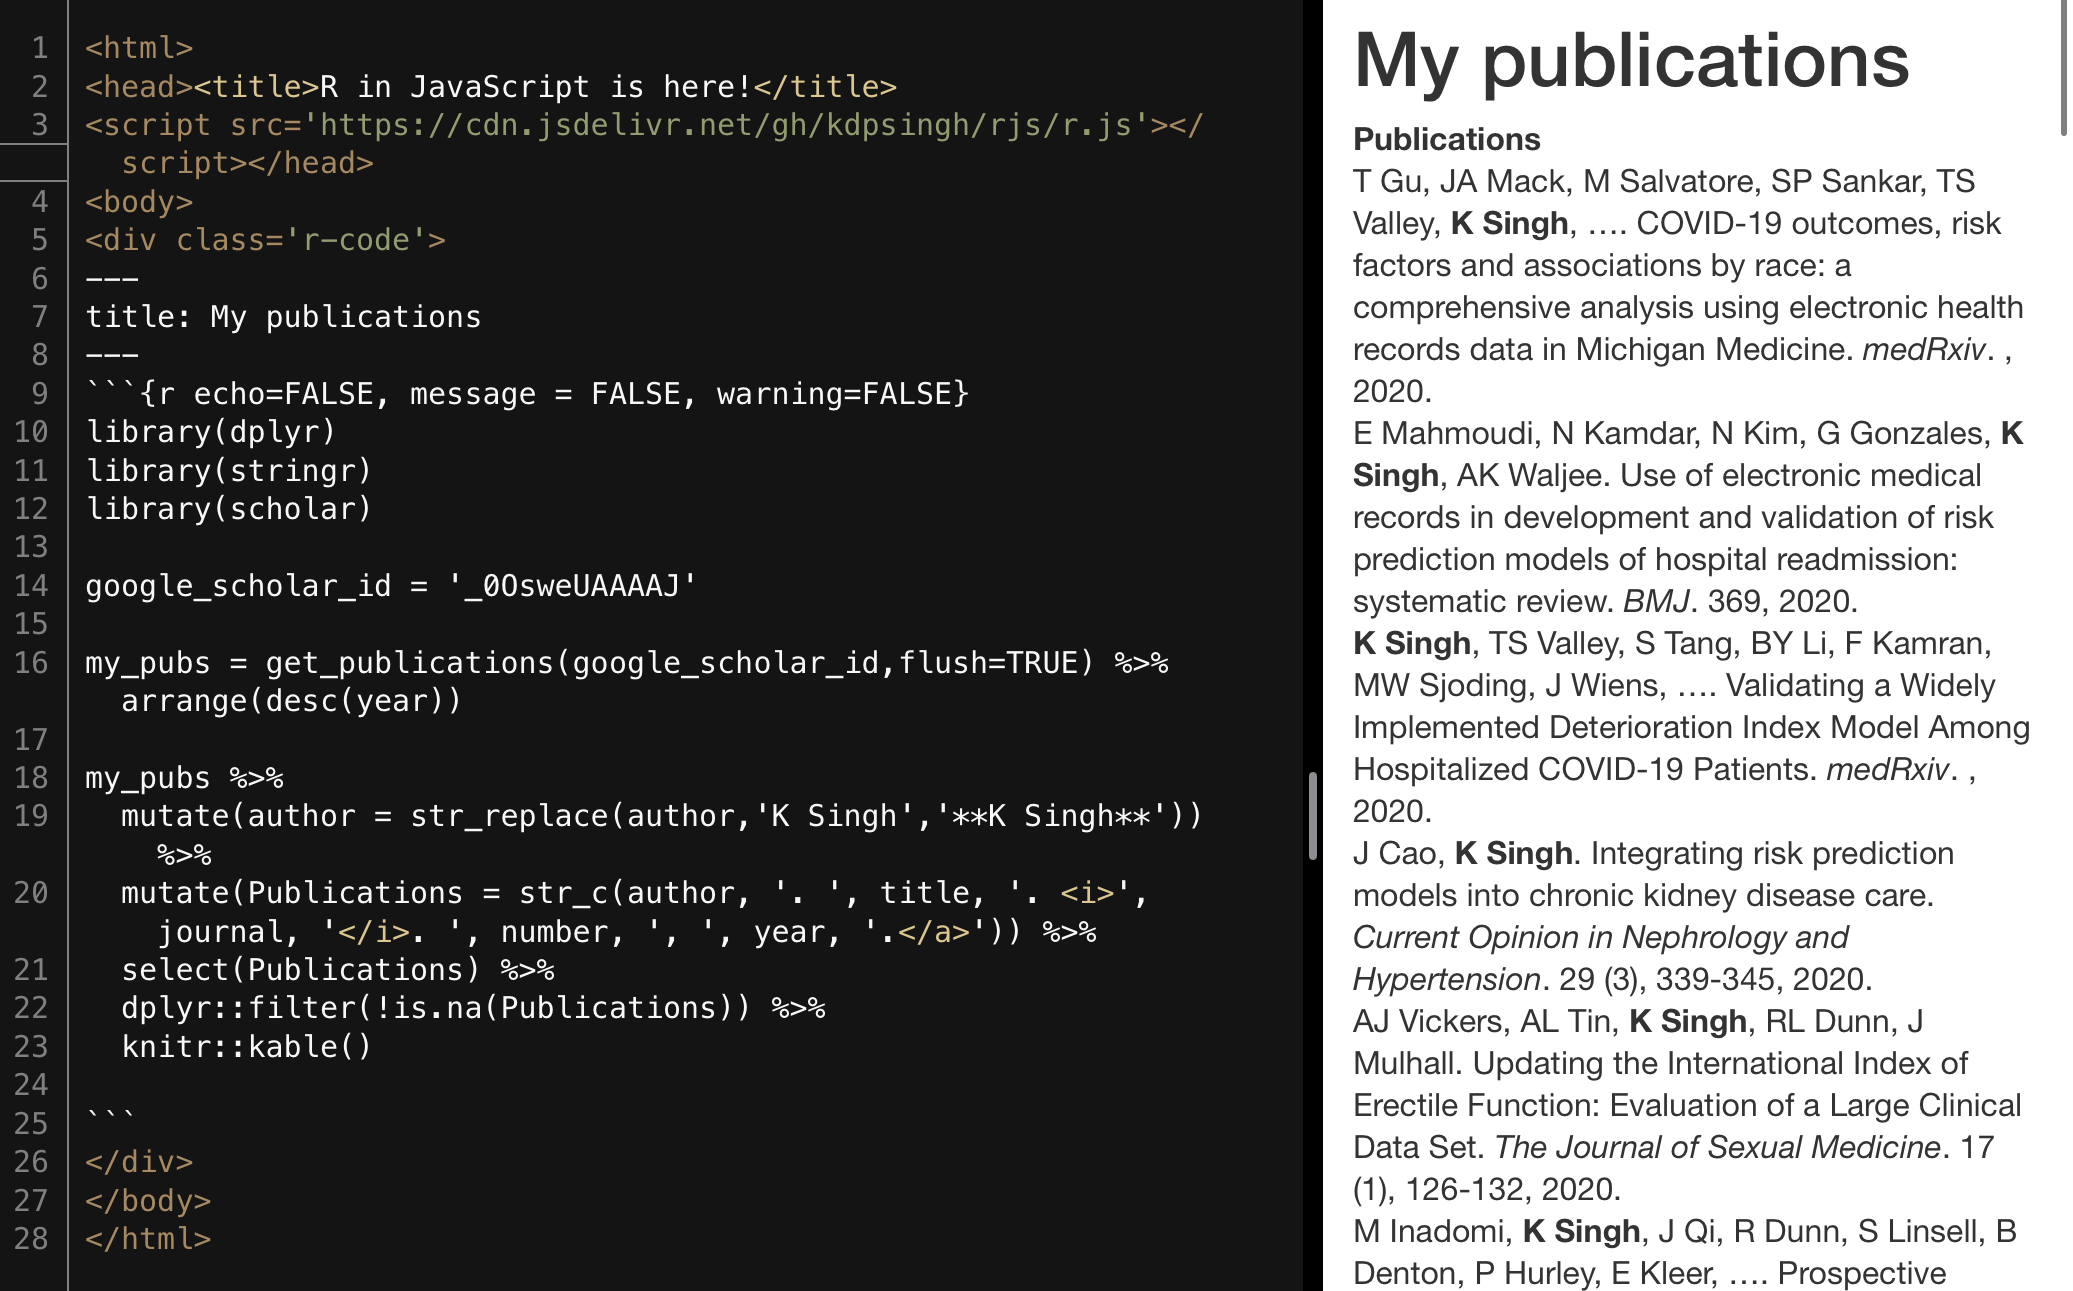Viewport: 2073px width, 1291px height.
Task: Place cursor on 'library(scholar)' line
Action: point(229,509)
